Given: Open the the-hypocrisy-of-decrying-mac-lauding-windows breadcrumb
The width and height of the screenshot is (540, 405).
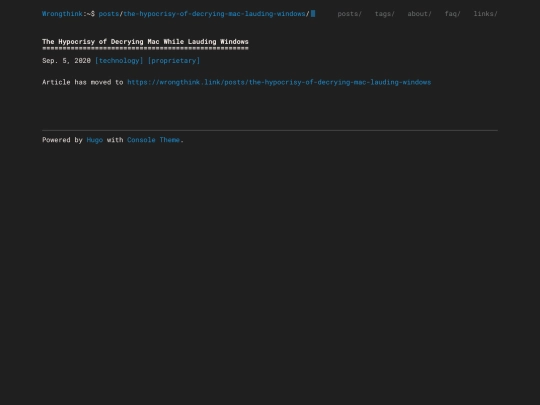Looking at the screenshot, I should click(x=214, y=14).
